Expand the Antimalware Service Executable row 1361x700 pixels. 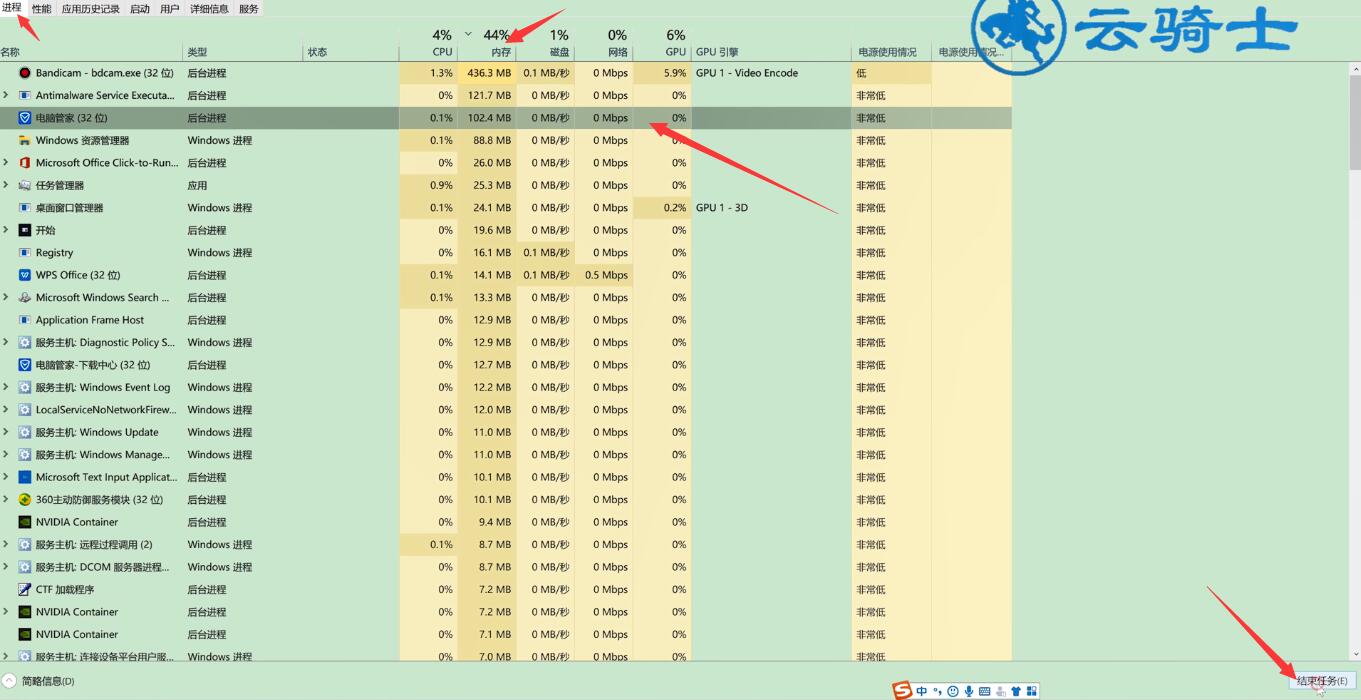tap(6, 96)
